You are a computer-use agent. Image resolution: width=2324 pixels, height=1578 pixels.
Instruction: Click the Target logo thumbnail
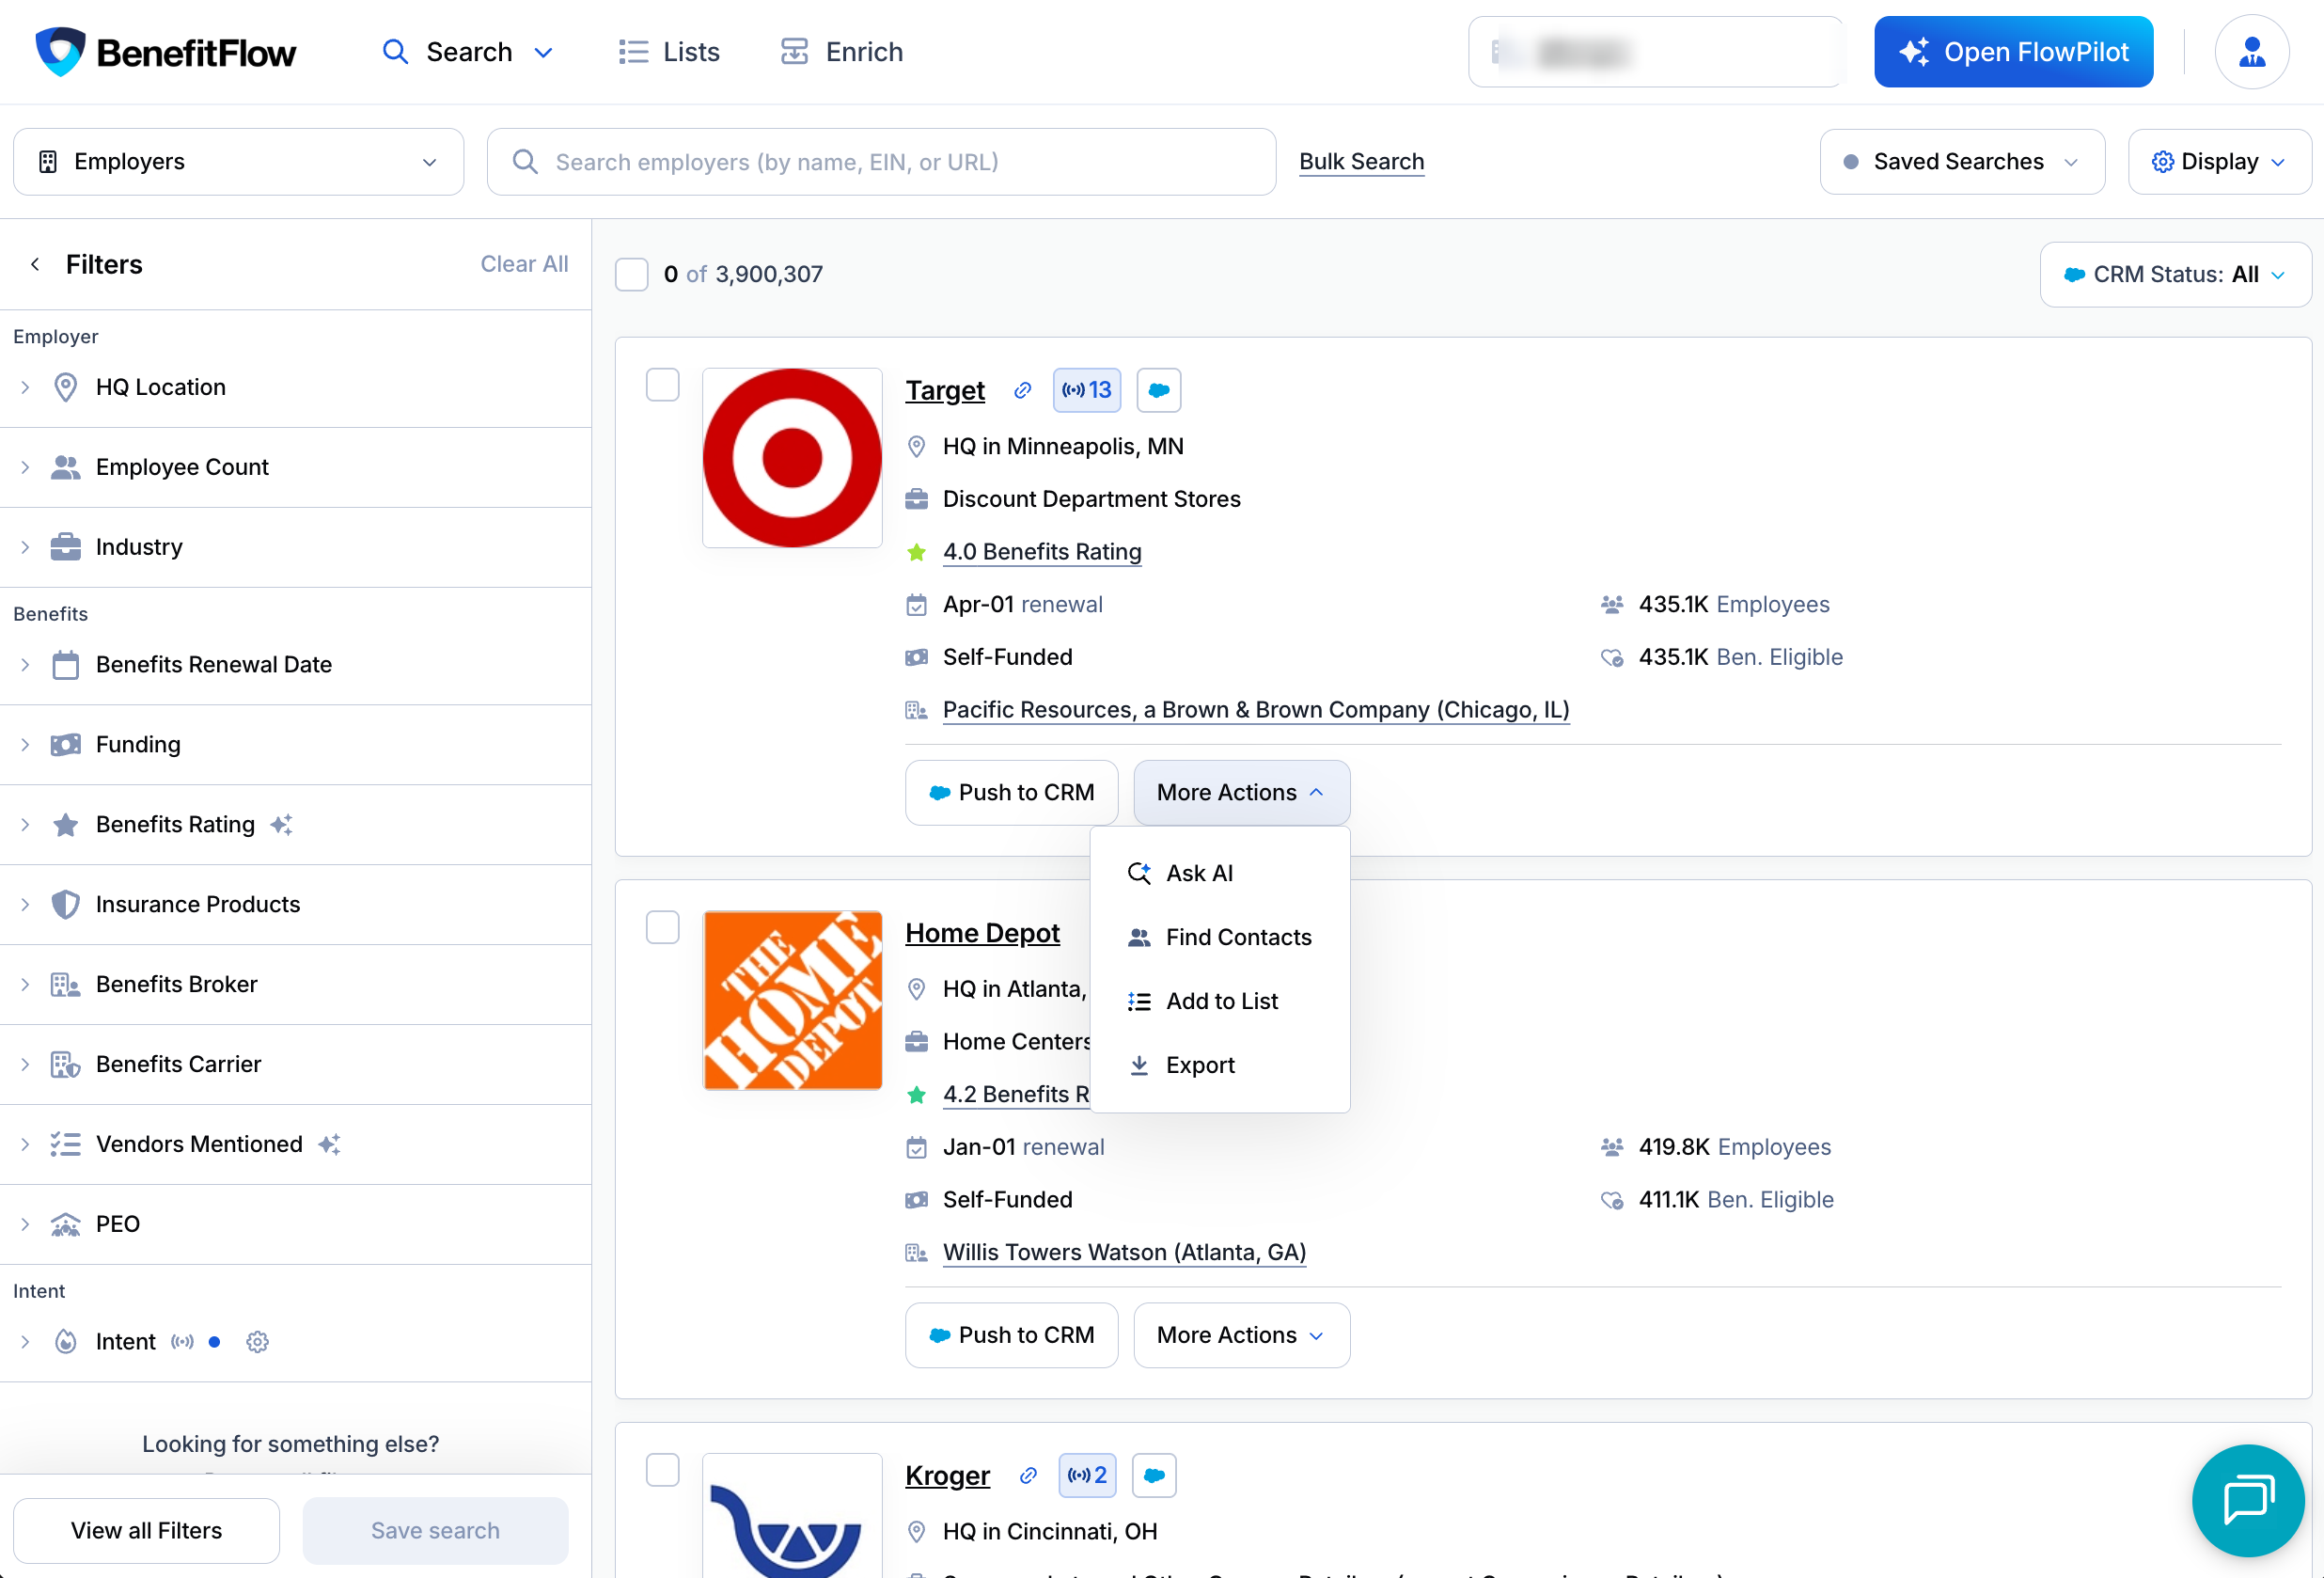[x=792, y=458]
